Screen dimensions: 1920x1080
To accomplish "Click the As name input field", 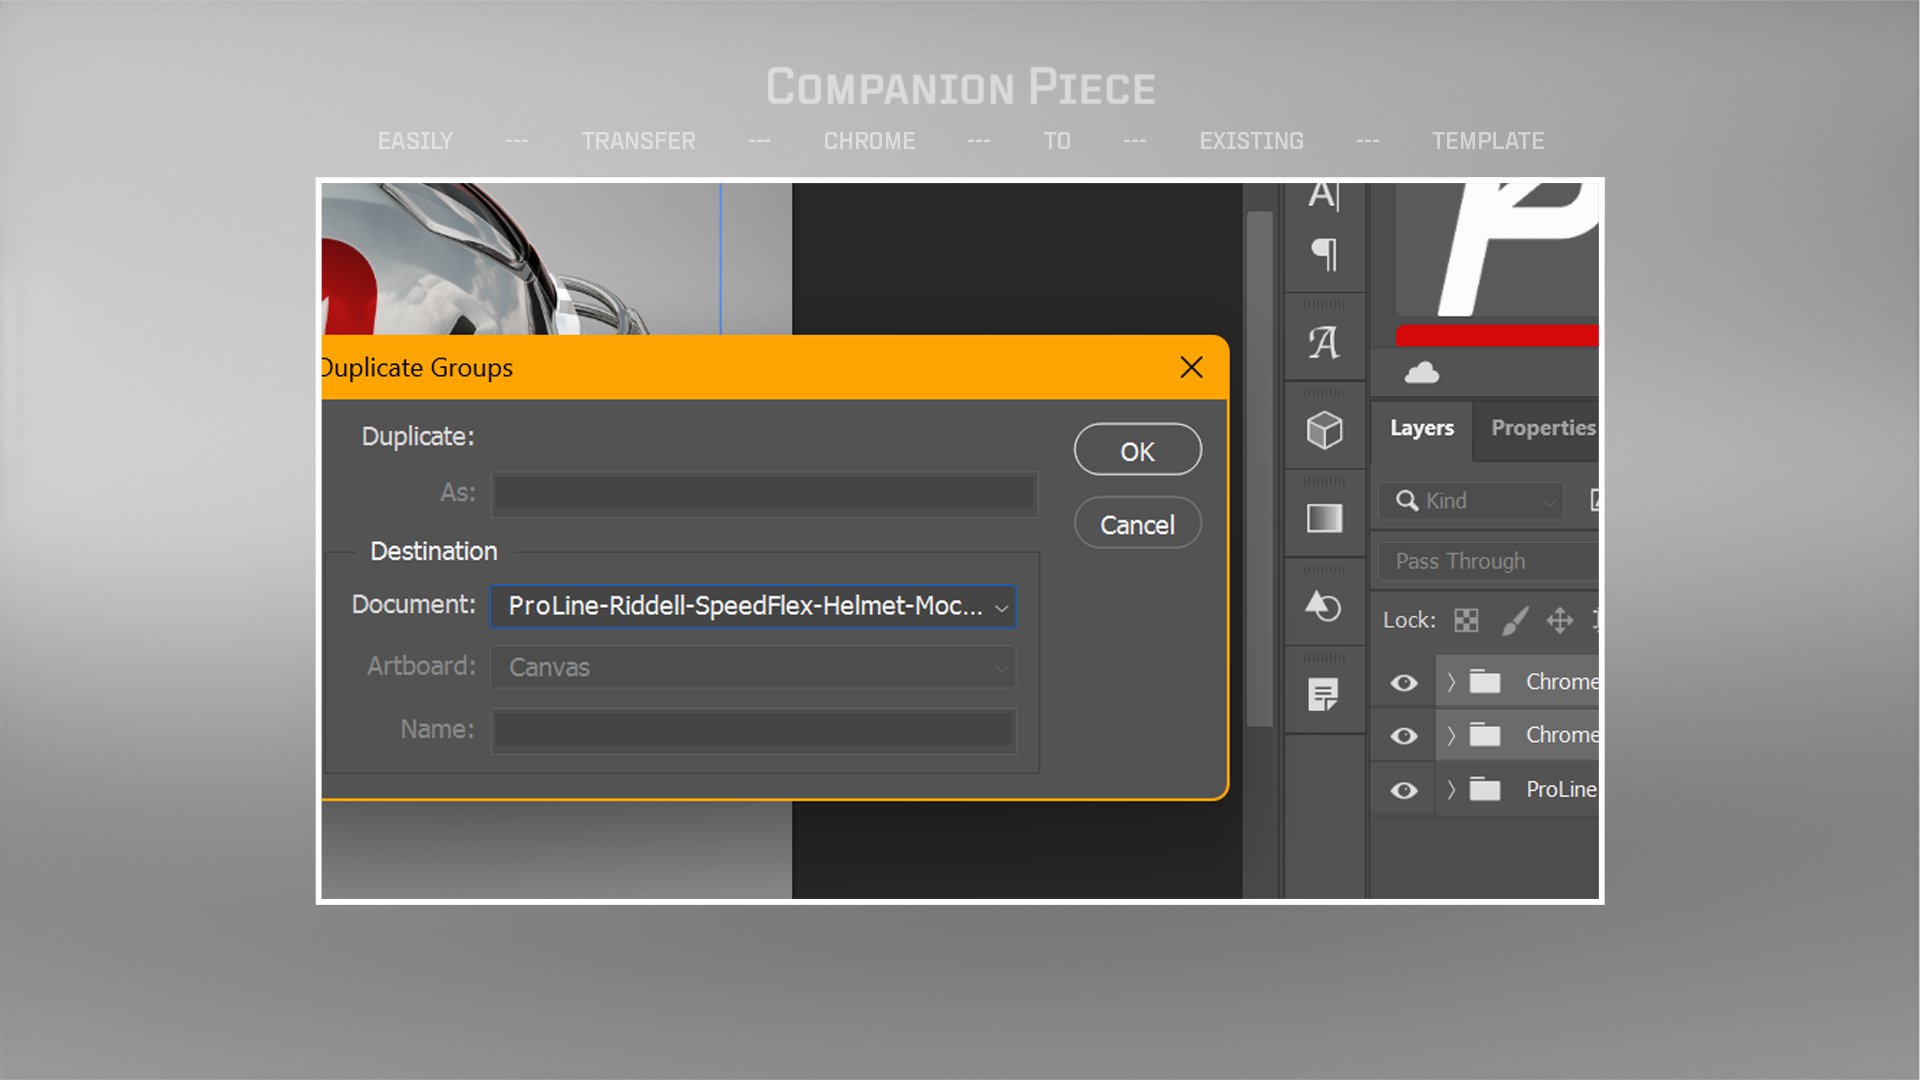I will 765,493.
